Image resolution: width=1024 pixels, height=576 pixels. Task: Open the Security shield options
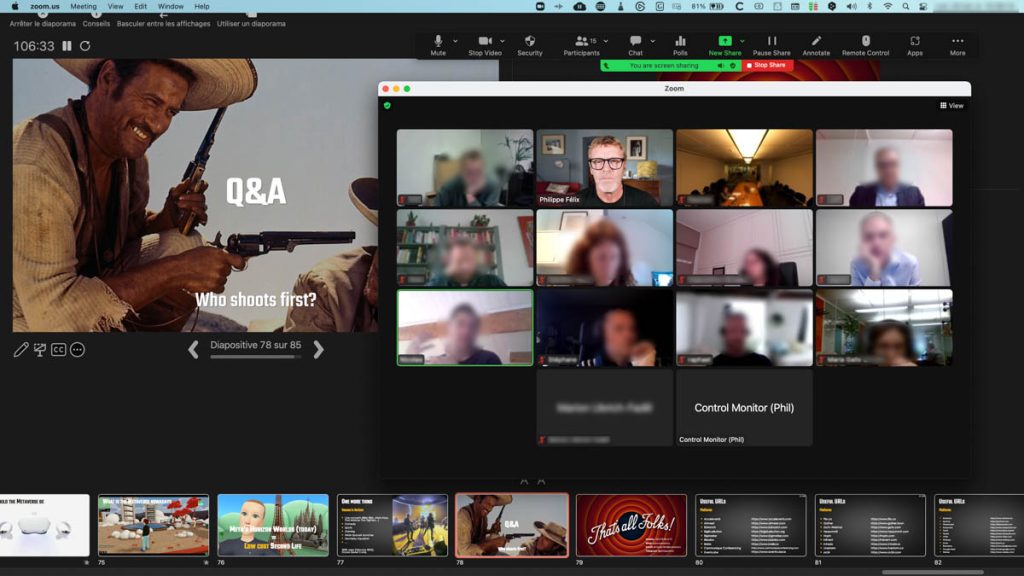tap(530, 46)
